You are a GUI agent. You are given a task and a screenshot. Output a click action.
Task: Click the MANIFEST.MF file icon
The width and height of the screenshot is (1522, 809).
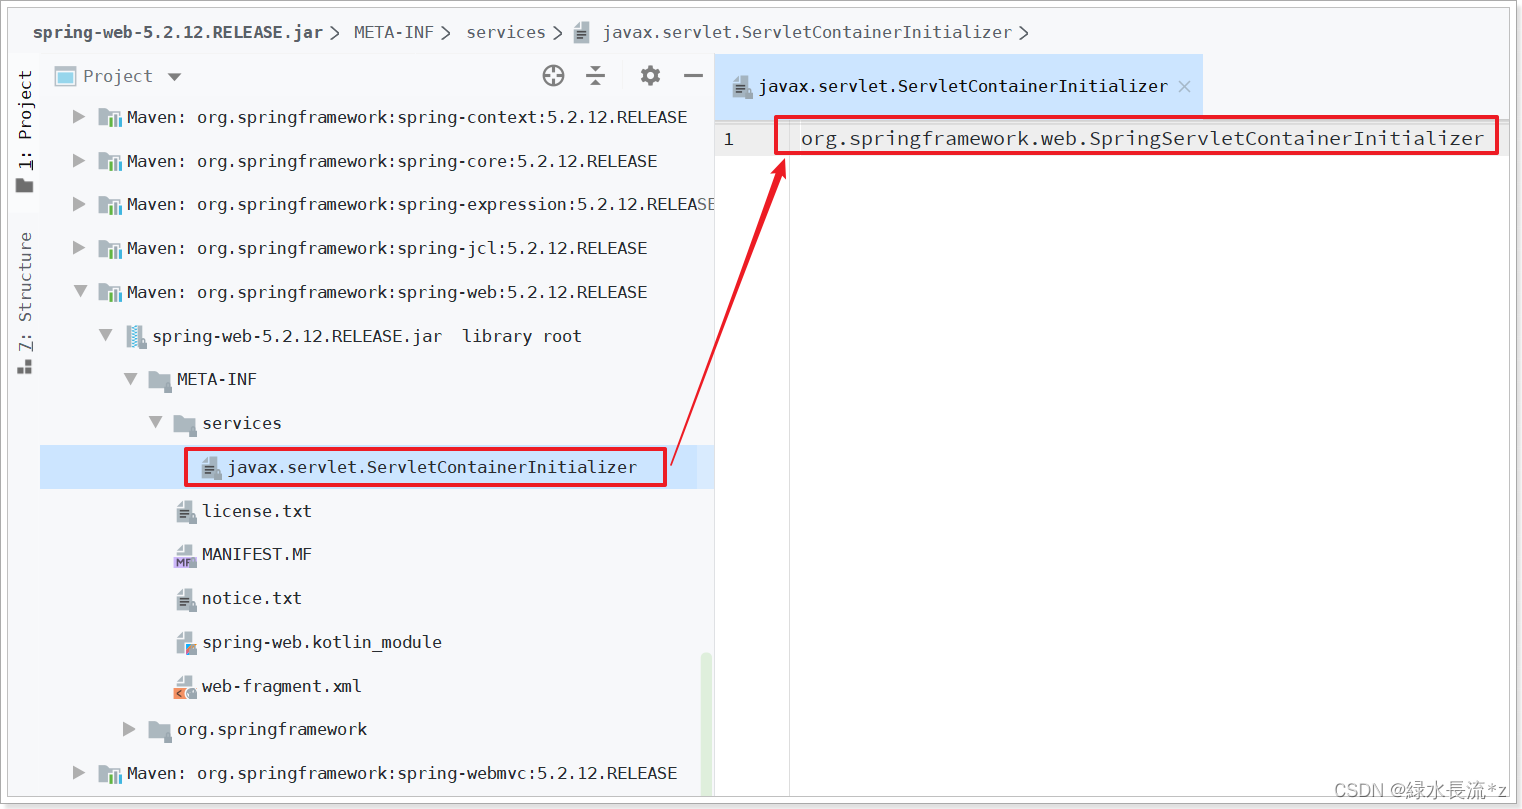point(185,555)
